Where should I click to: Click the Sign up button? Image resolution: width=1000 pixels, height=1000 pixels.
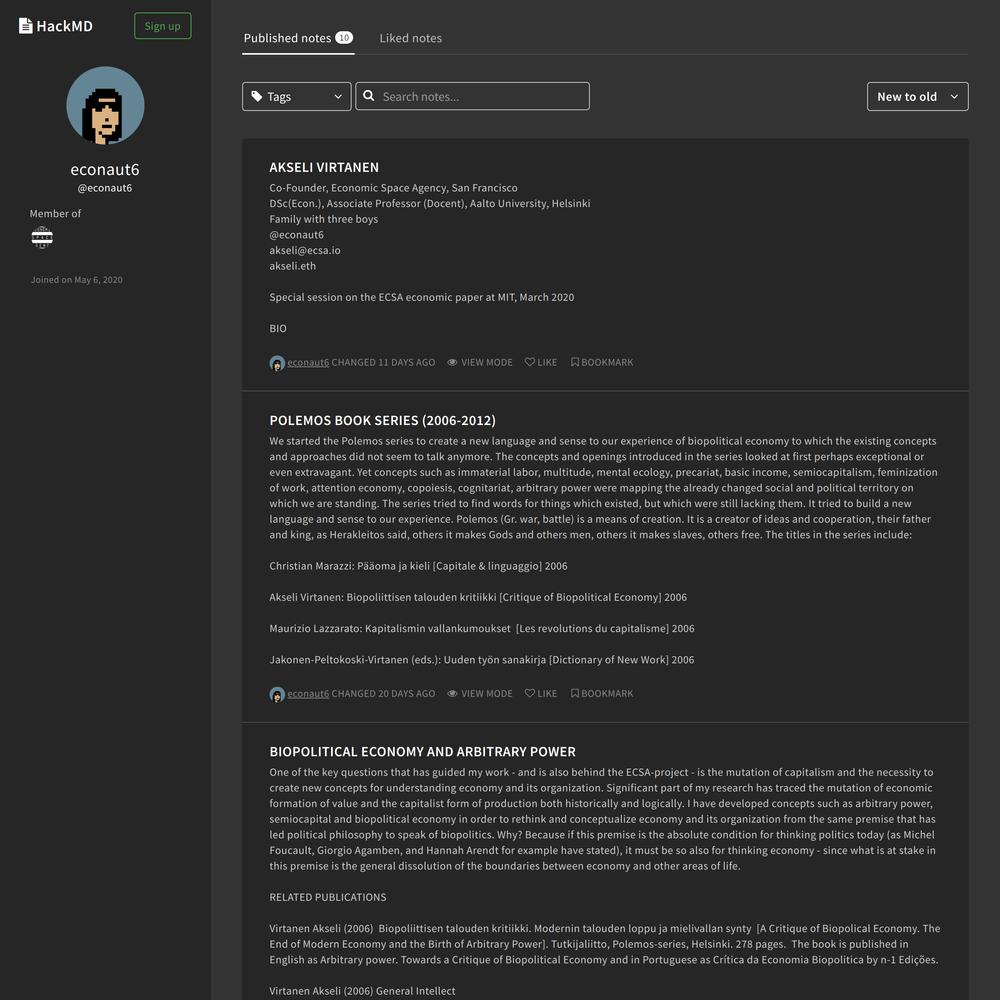(x=163, y=26)
